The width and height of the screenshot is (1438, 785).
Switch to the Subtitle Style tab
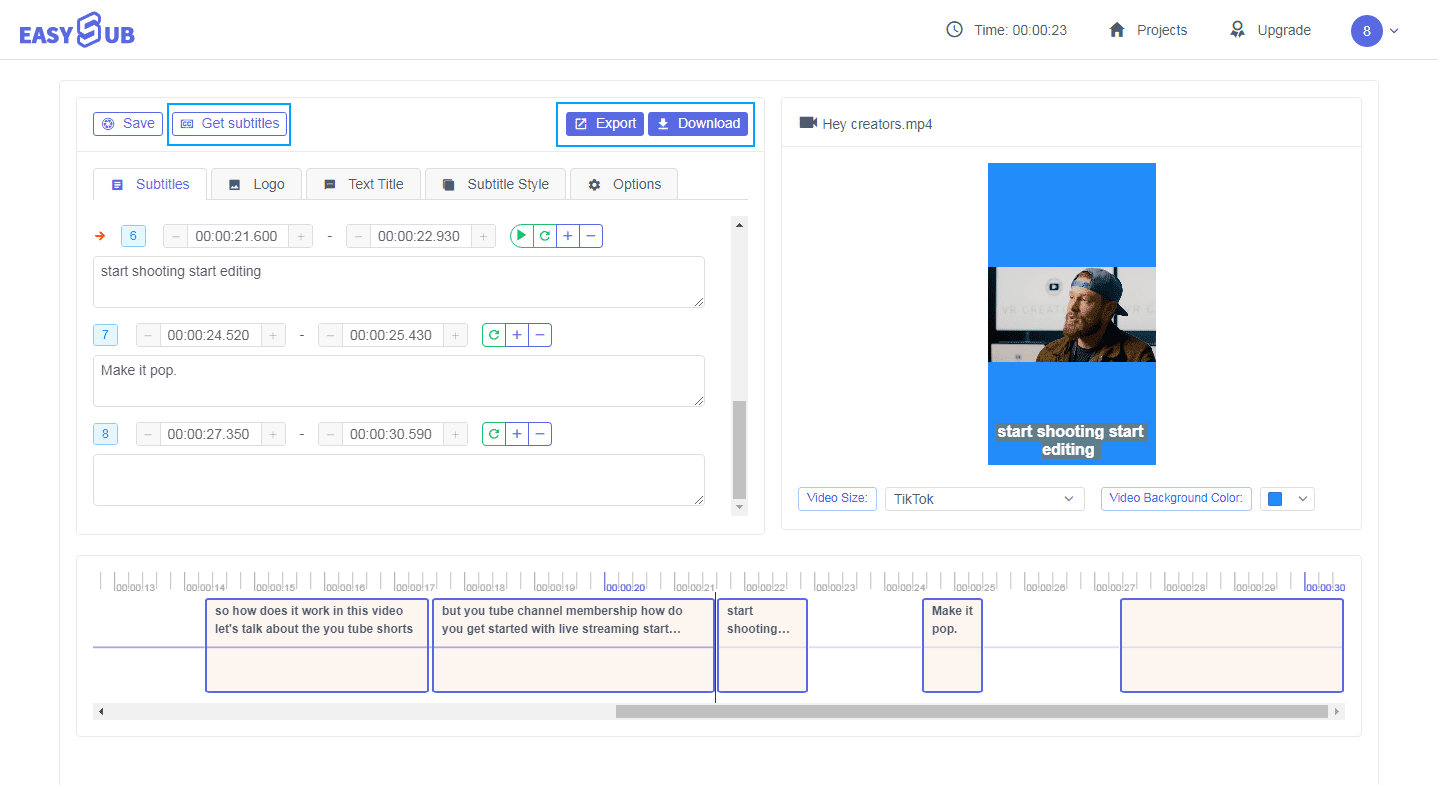coord(495,184)
